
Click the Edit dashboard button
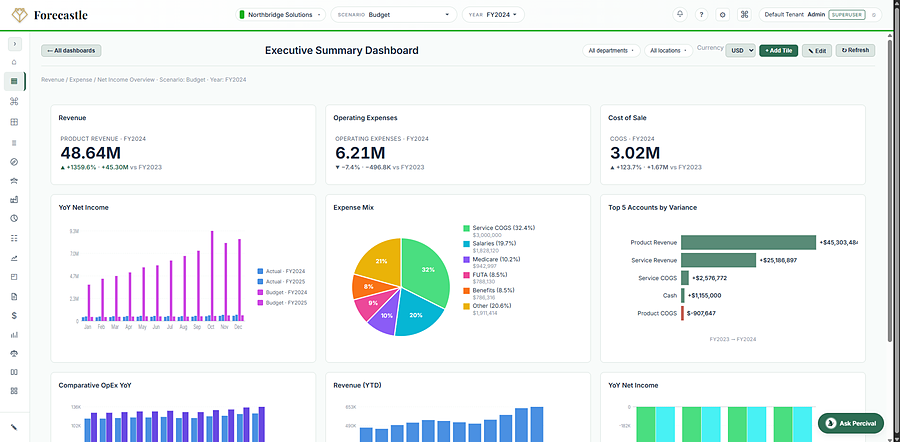817,51
